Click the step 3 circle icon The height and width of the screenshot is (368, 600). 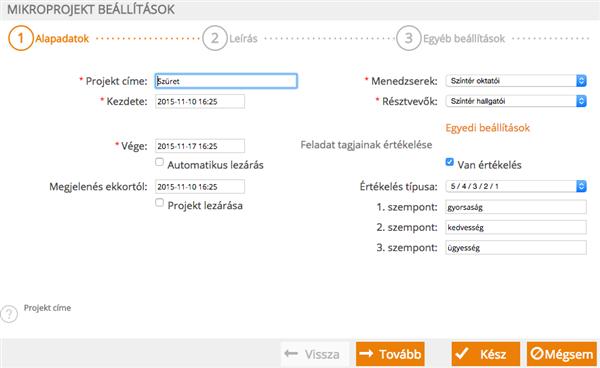(409, 38)
